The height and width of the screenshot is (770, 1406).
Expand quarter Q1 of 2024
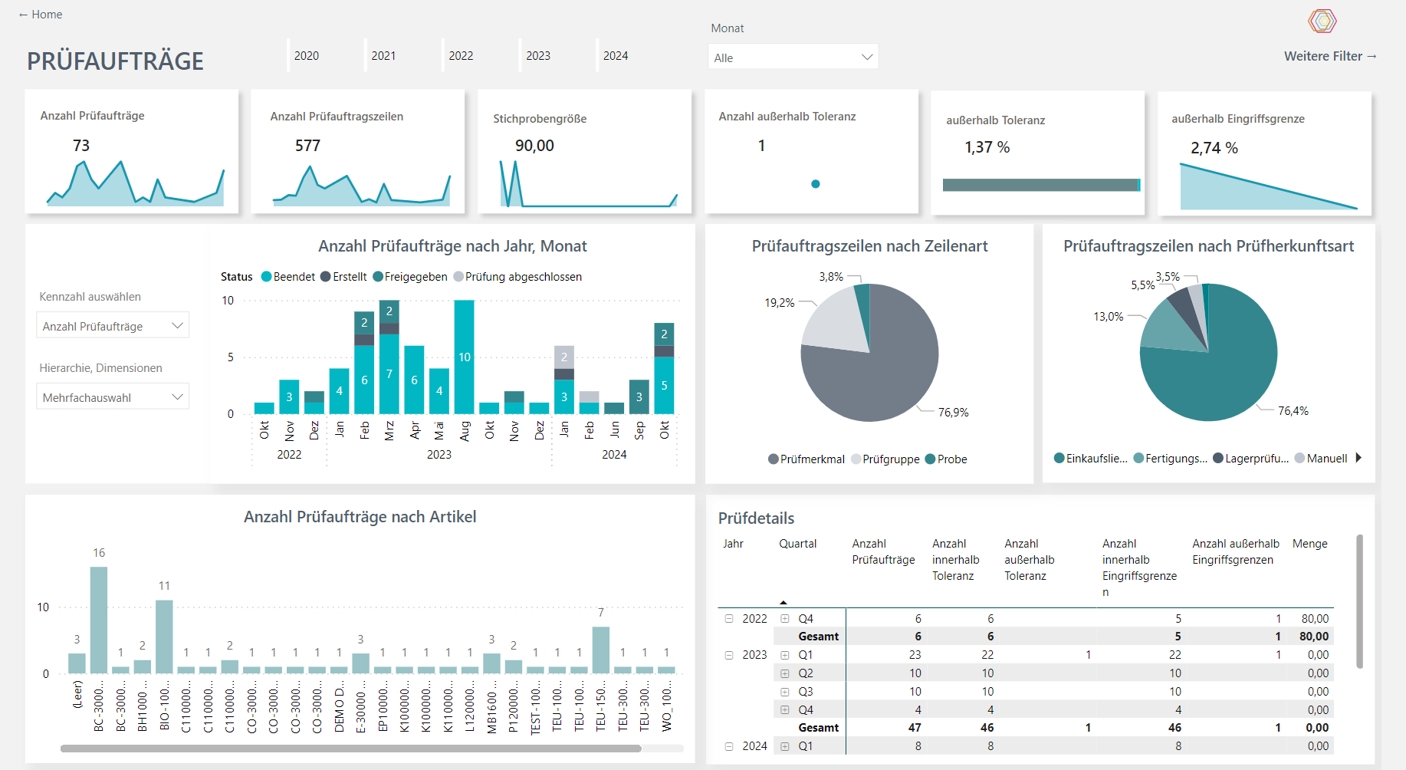pos(785,746)
